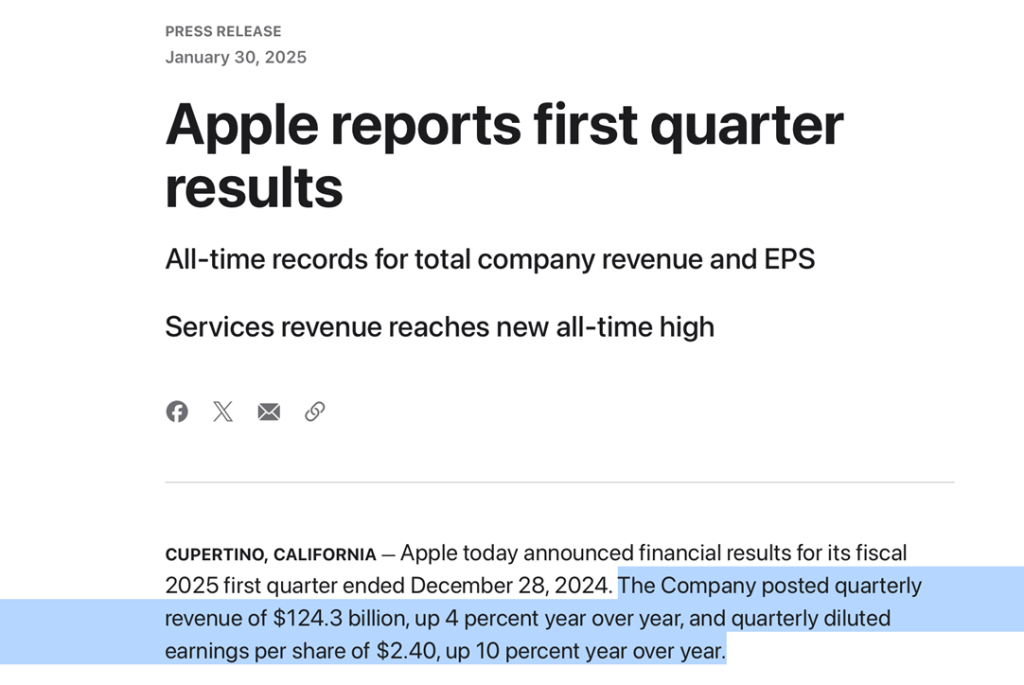The height and width of the screenshot is (685, 1024).
Task: Click the CUPERTINO, CALIFORNIA dateline
Action: 270,555
